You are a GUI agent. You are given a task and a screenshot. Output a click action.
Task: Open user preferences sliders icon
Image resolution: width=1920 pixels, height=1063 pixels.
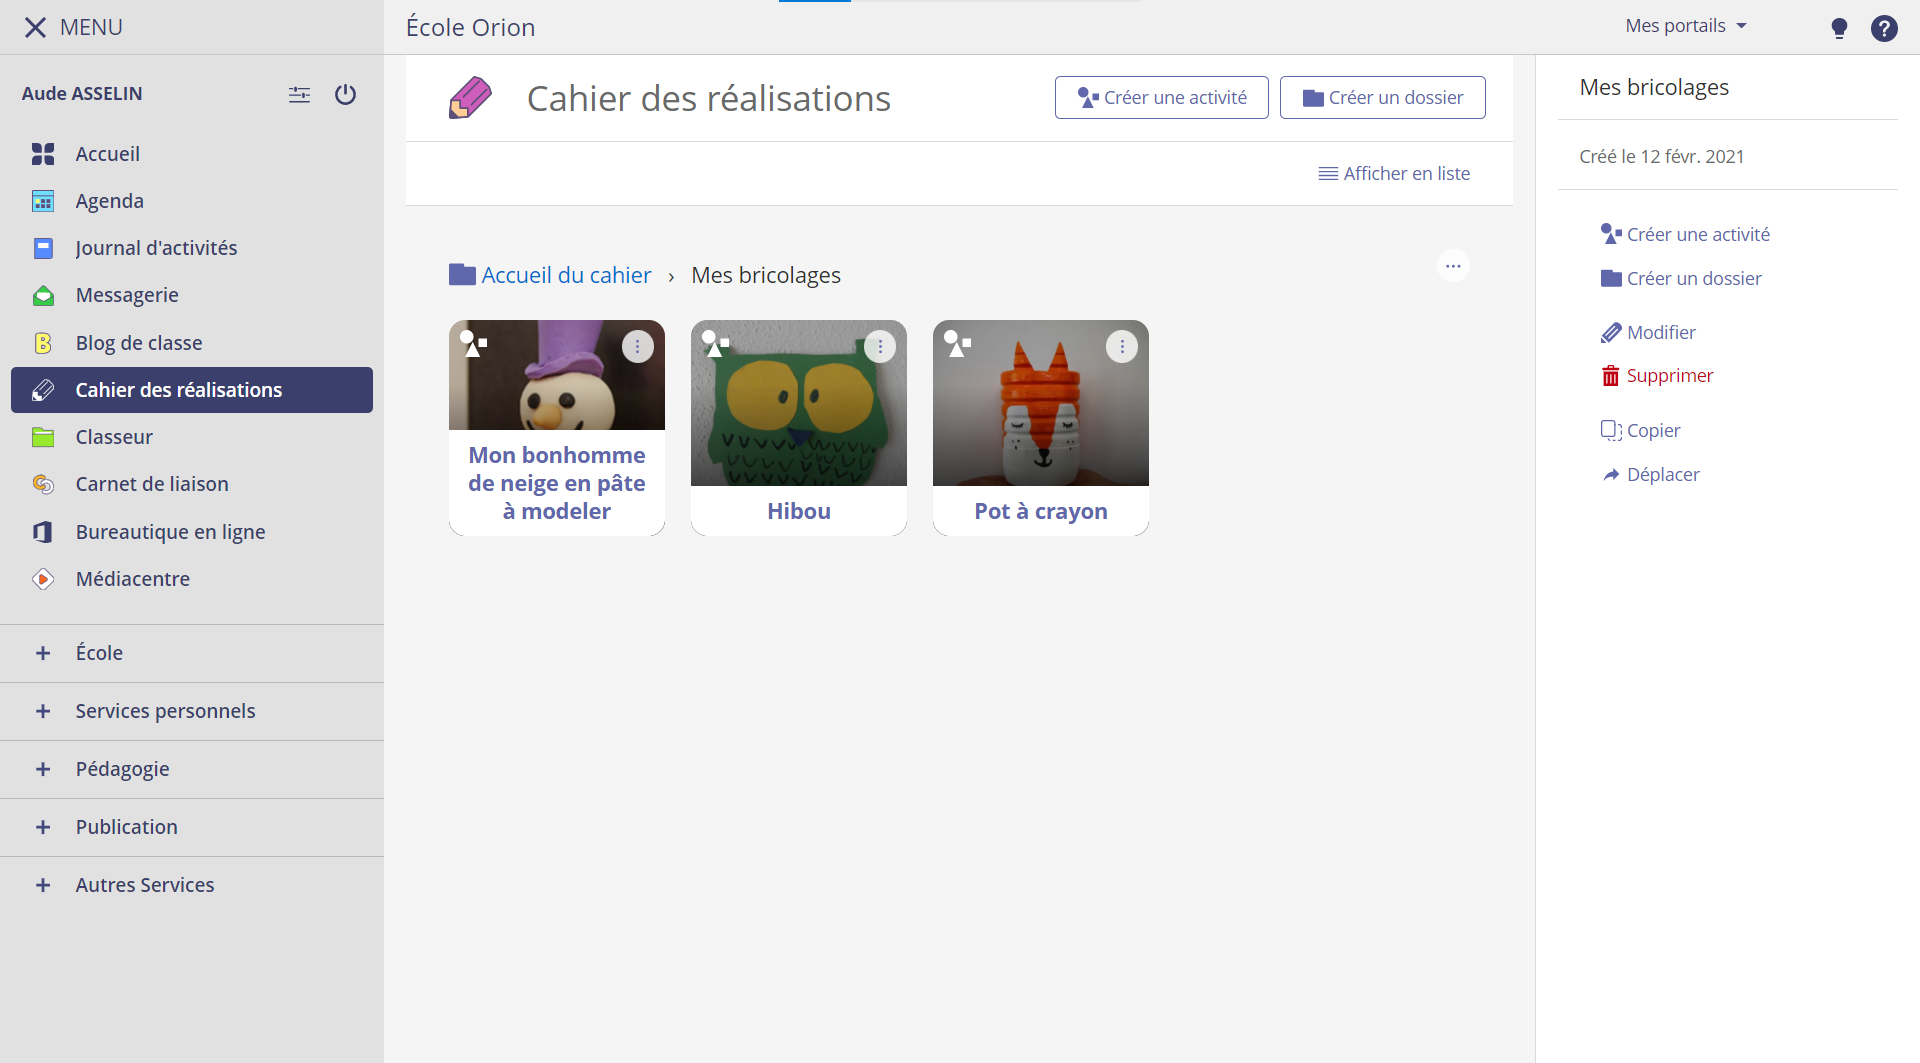(299, 94)
